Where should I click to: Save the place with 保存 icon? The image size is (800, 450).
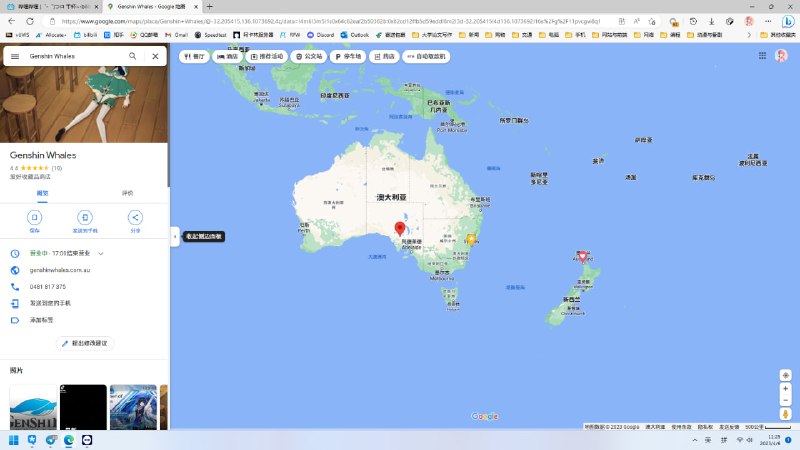(x=34, y=217)
